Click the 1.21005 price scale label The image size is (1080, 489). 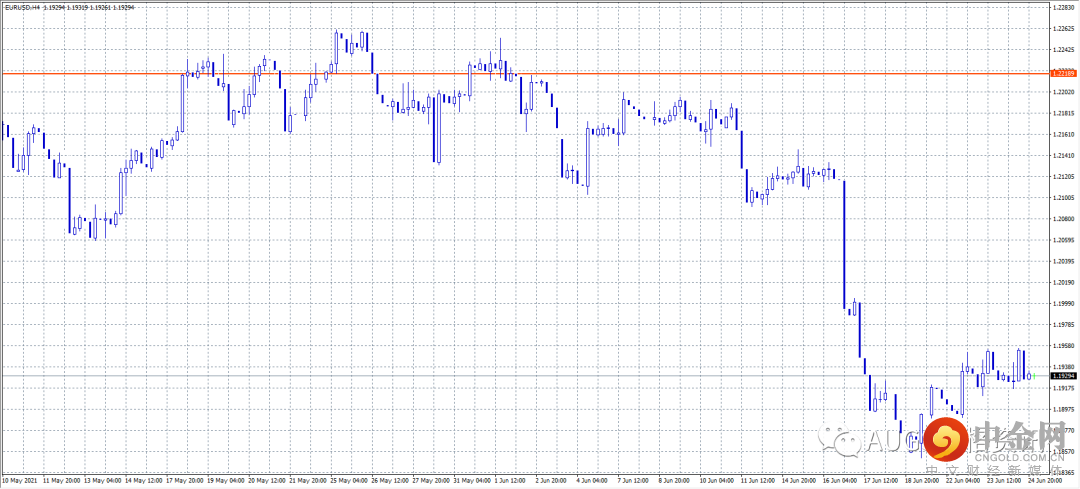coord(1064,198)
